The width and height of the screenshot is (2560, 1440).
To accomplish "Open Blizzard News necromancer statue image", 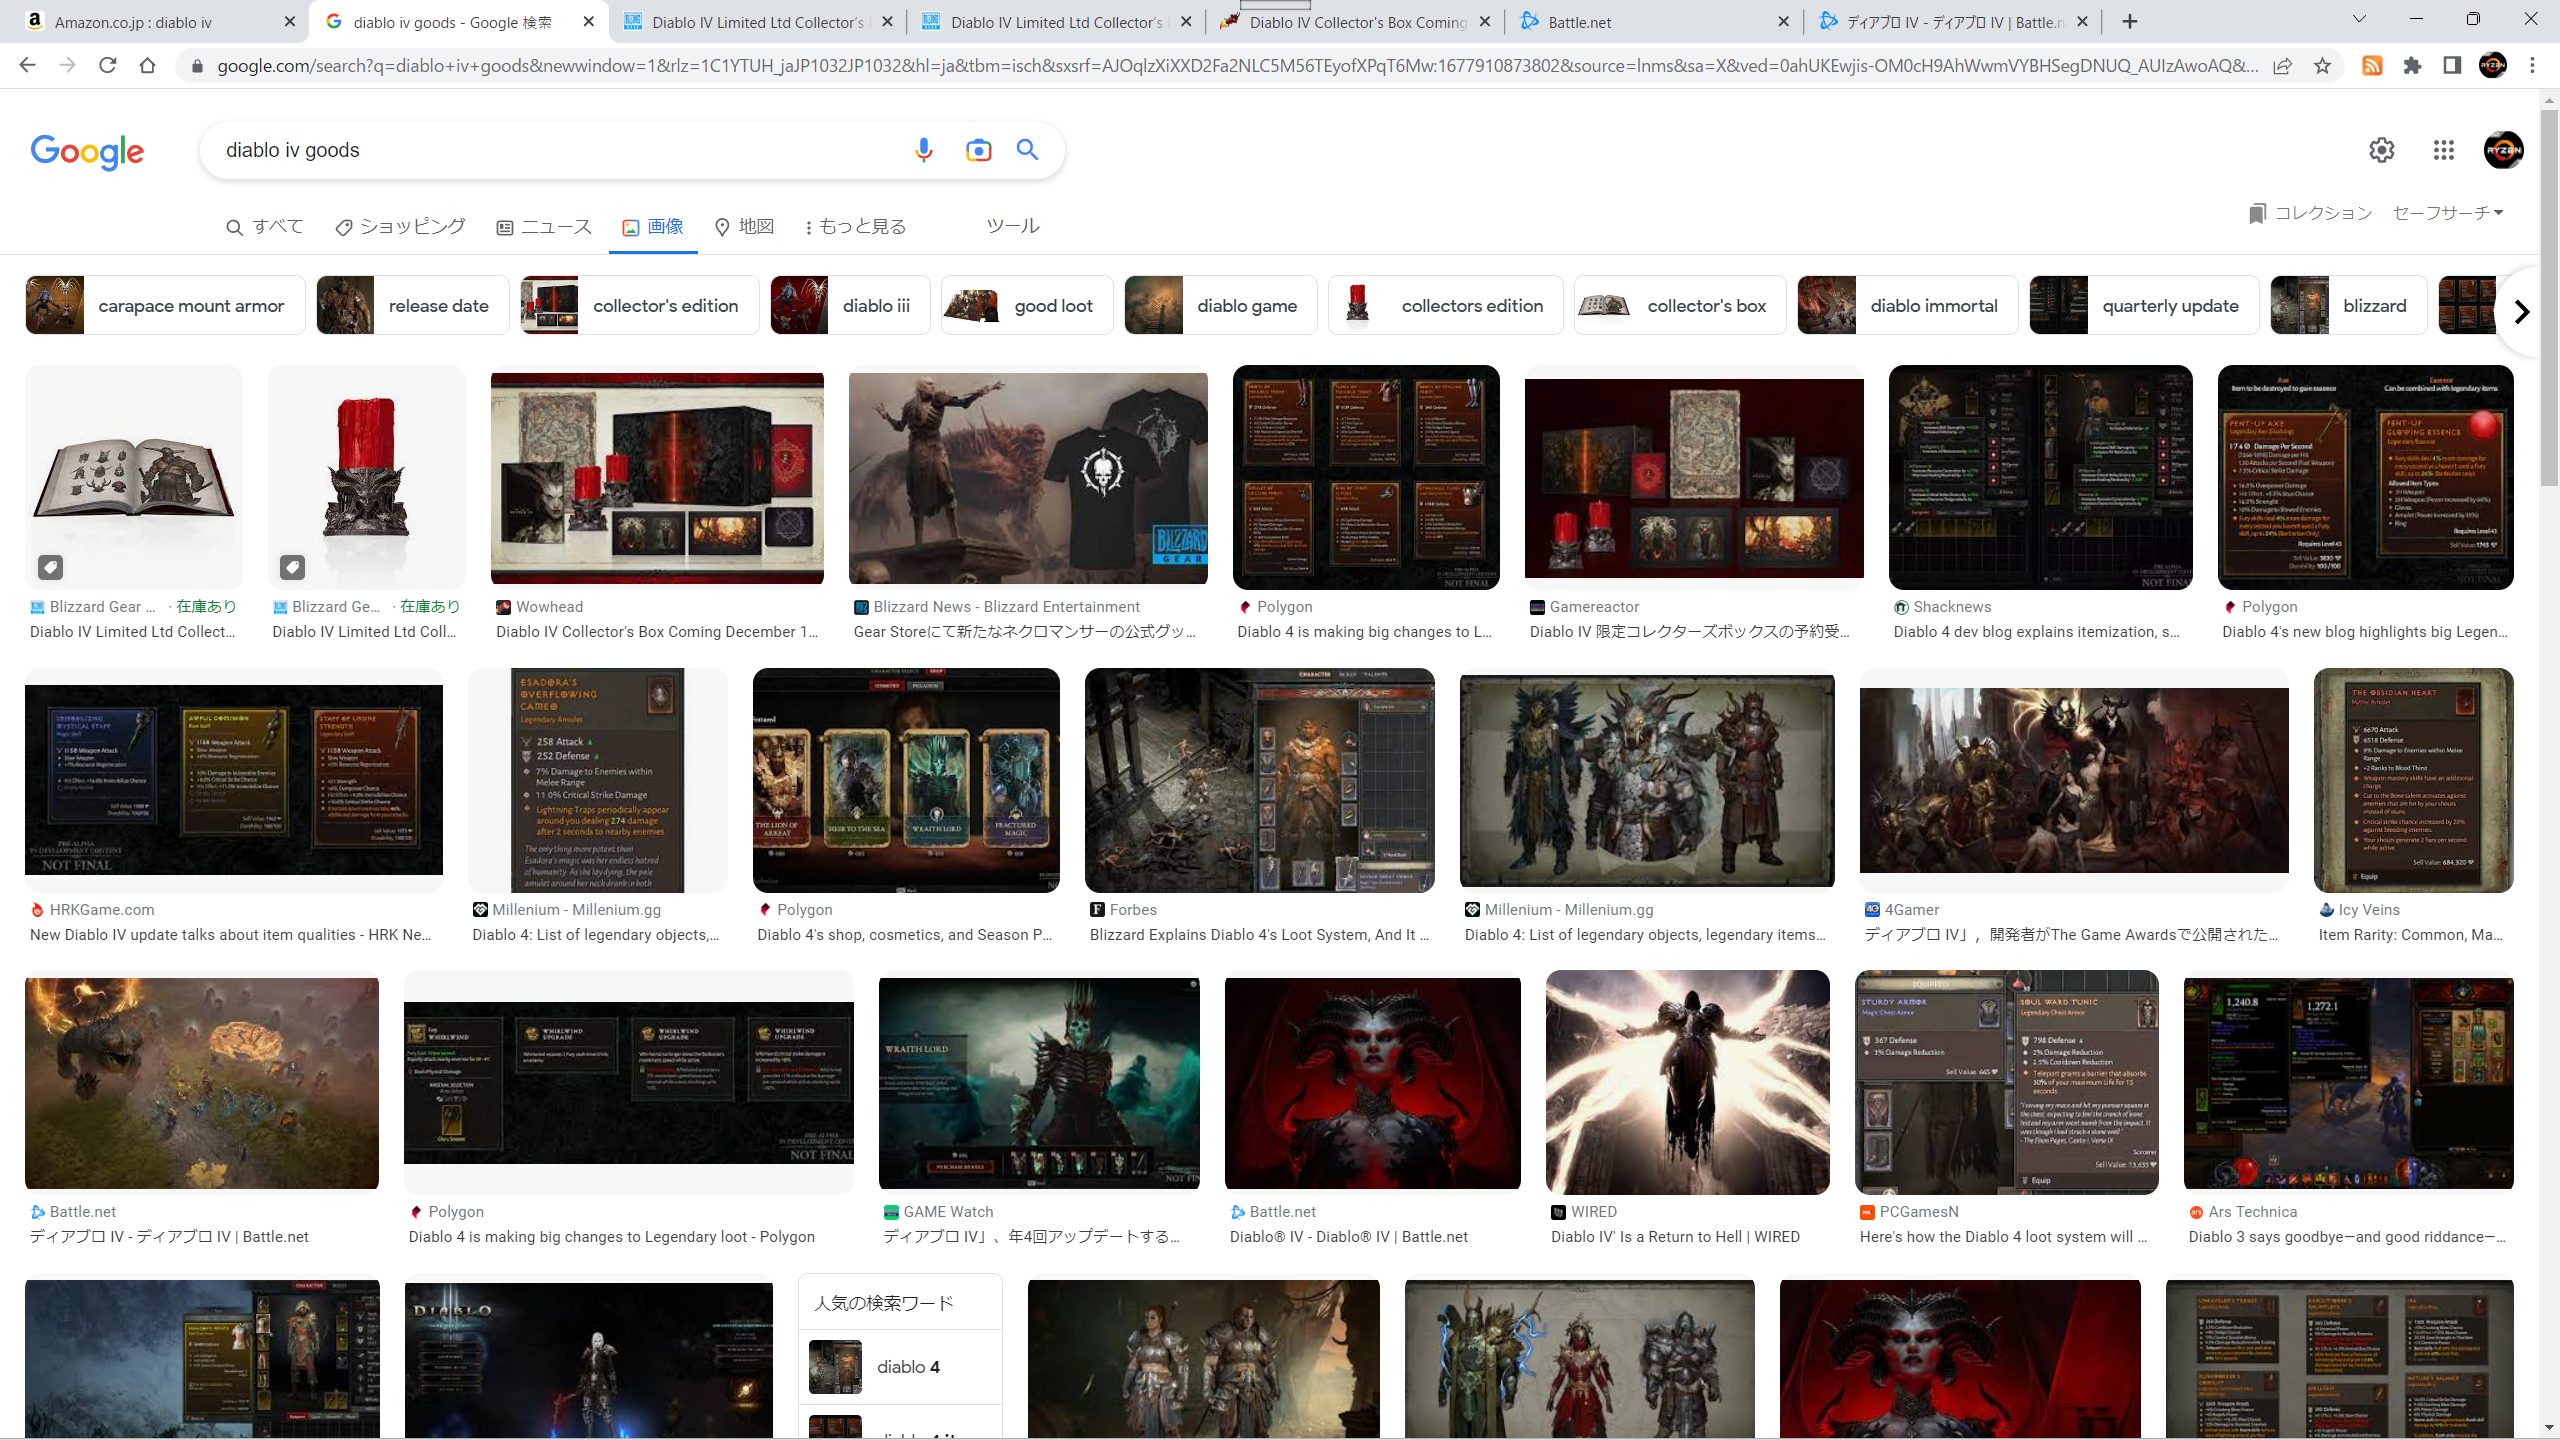I will coord(1028,478).
